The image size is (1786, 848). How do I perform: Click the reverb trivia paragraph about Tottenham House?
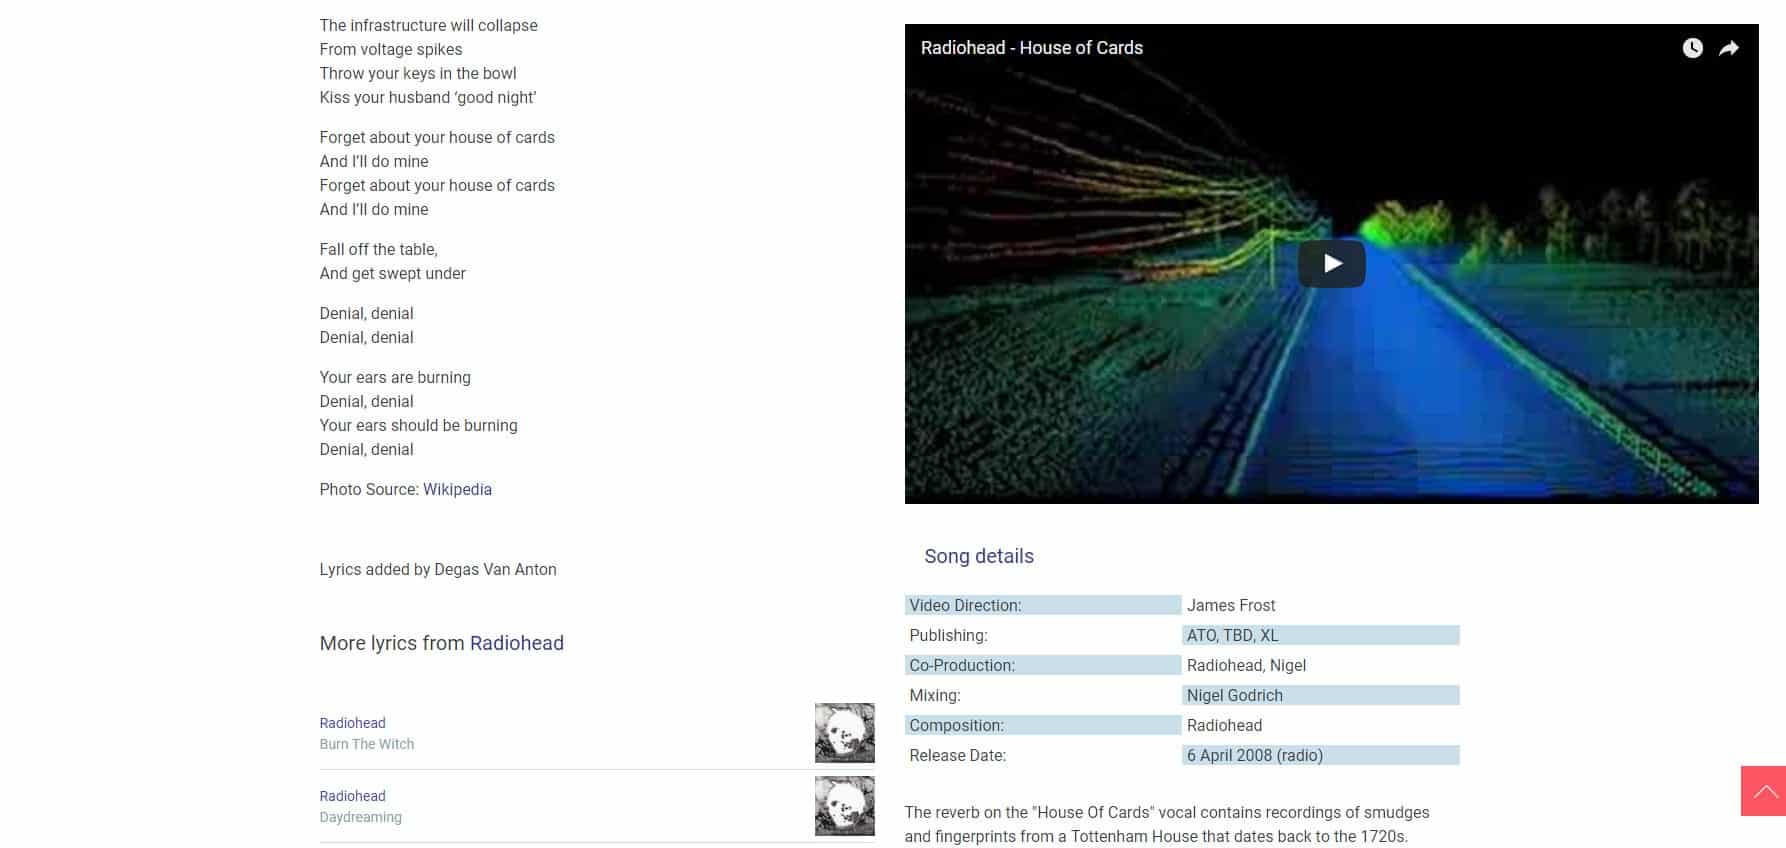point(1167,824)
